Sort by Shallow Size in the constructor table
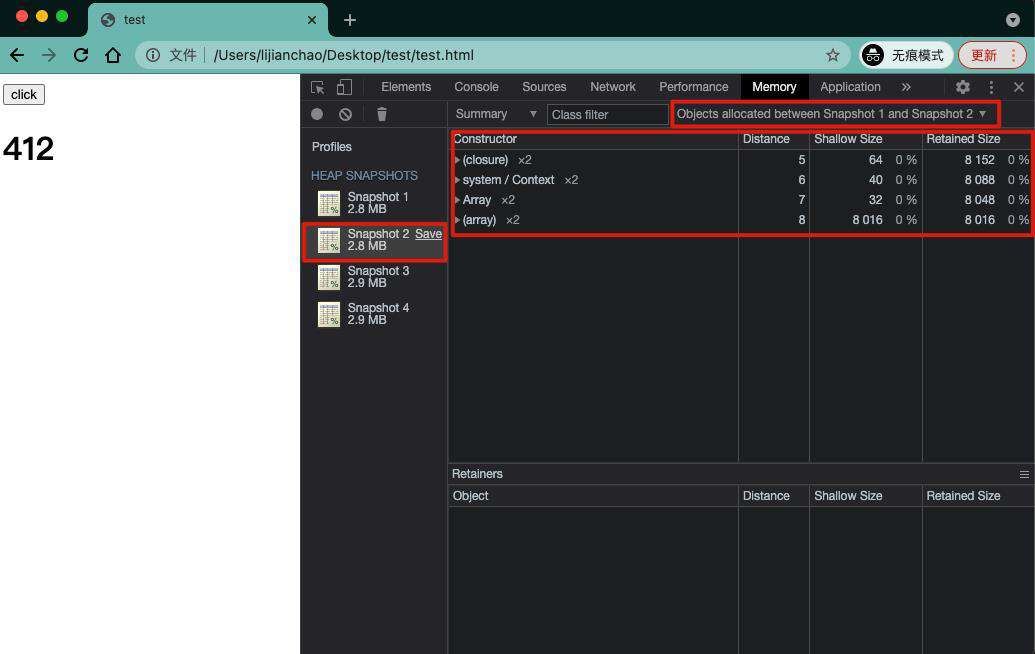Image resolution: width=1035 pixels, height=654 pixels. 865,139
